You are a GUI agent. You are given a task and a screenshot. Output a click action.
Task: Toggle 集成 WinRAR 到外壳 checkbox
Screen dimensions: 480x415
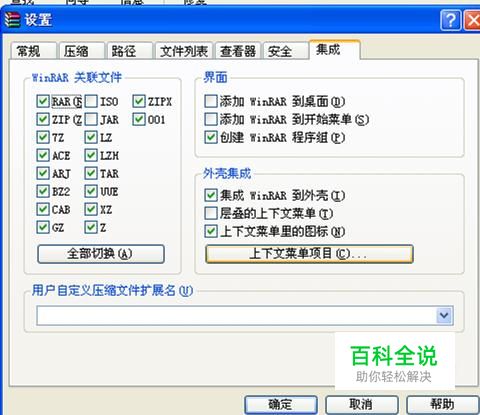coord(211,195)
